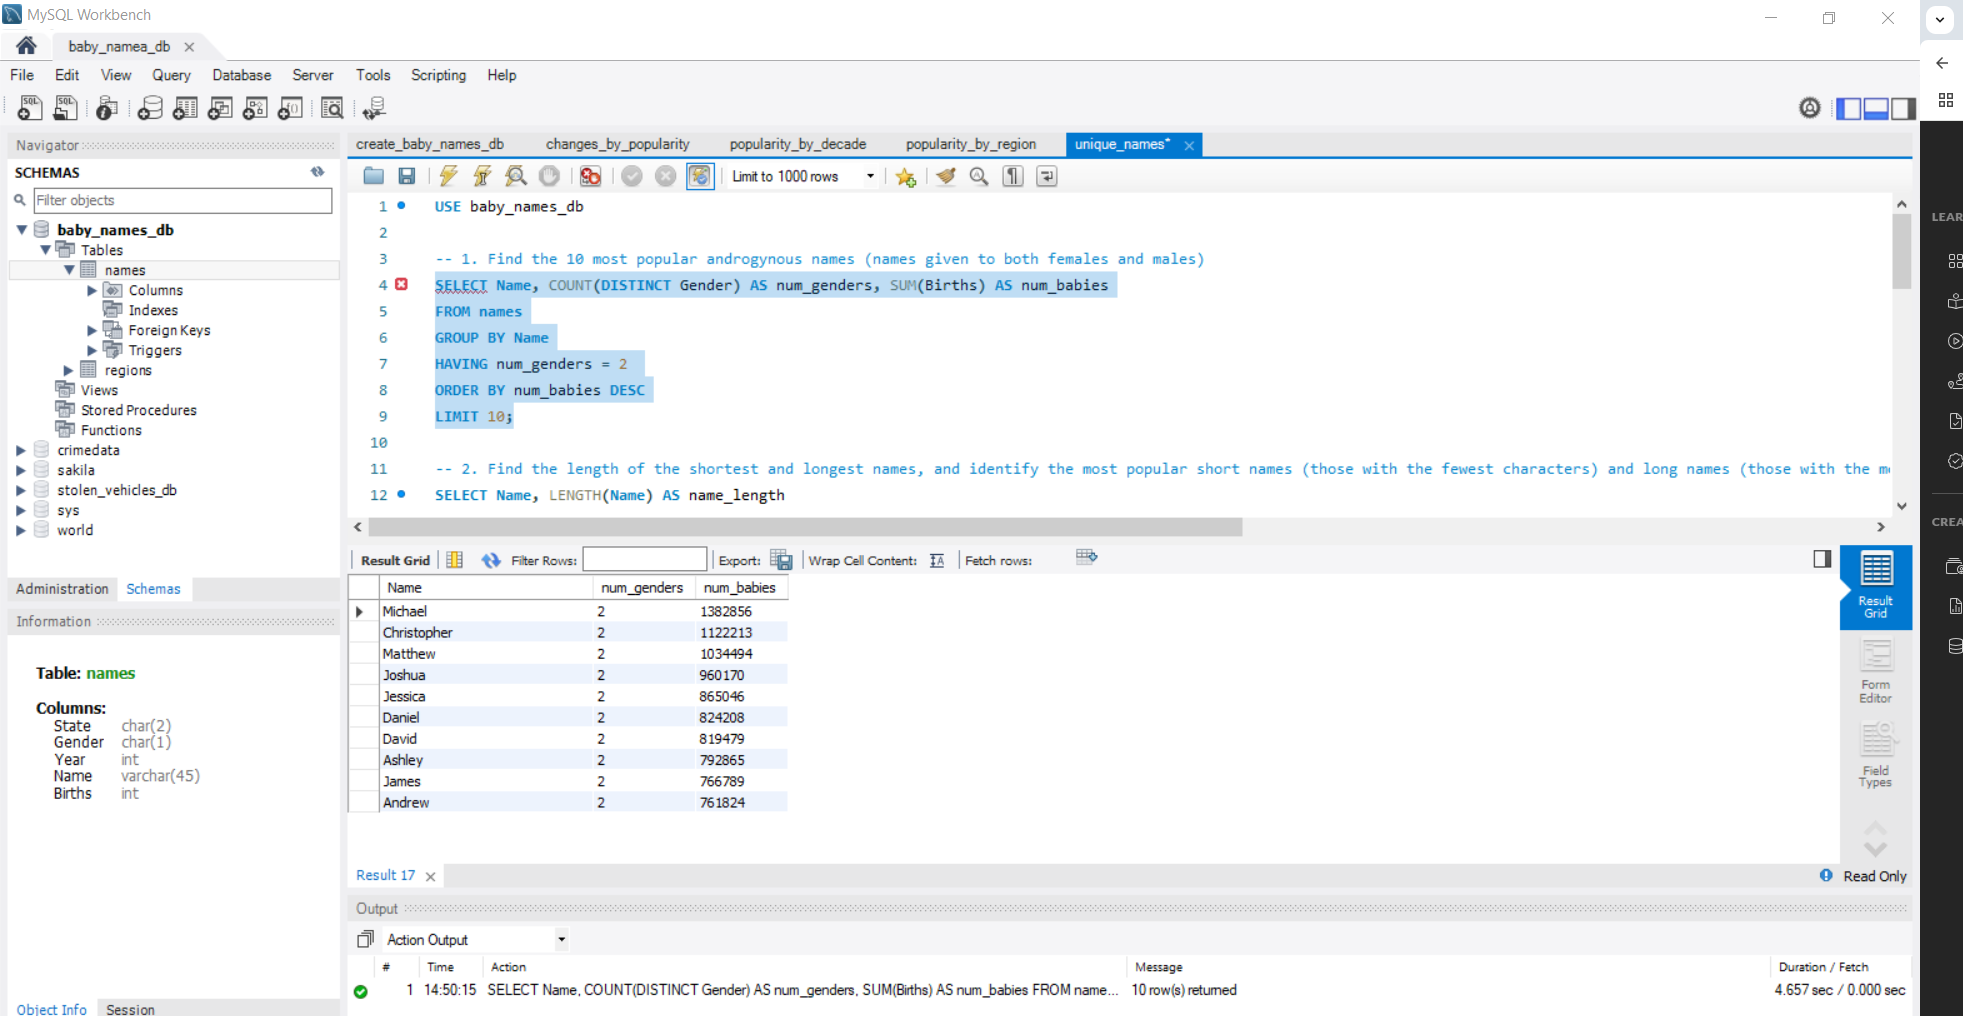The height and width of the screenshot is (1016, 1963).
Task: Create a new SQL tab icon
Action: pyautogui.click(x=29, y=108)
